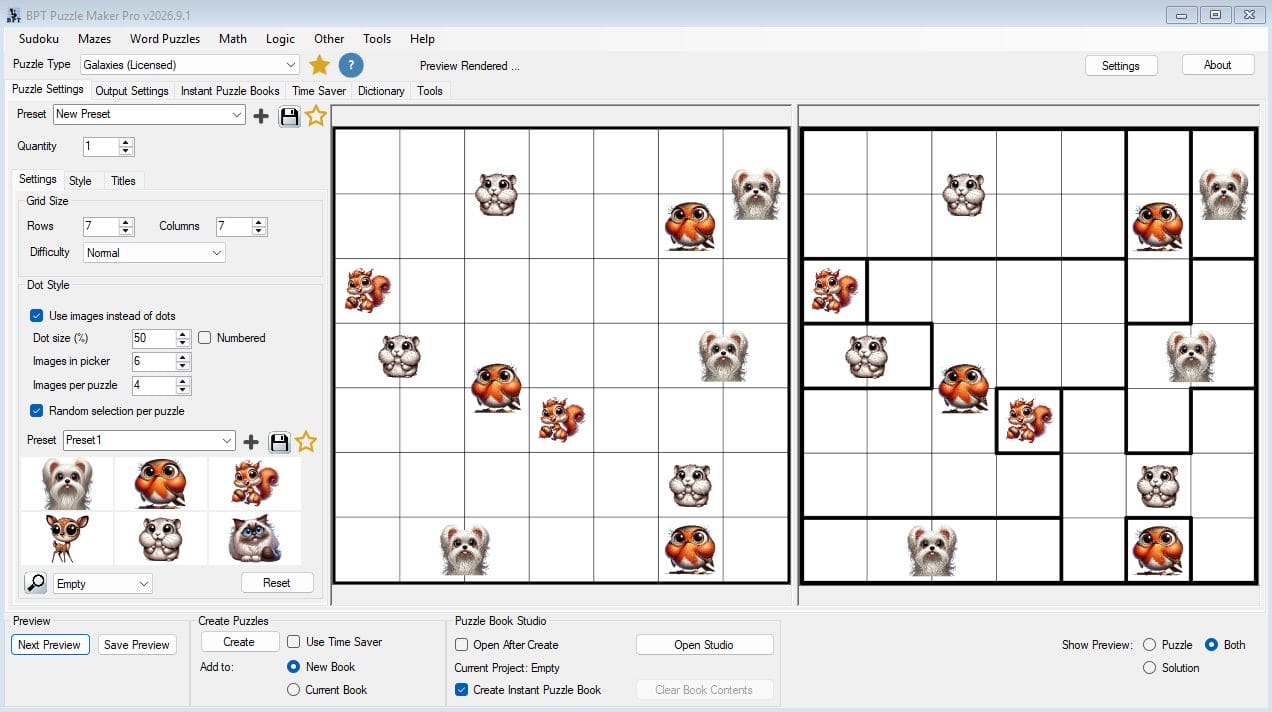Select the squirrel picker image
This screenshot has height=712, width=1272.
pyautogui.click(x=255, y=484)
